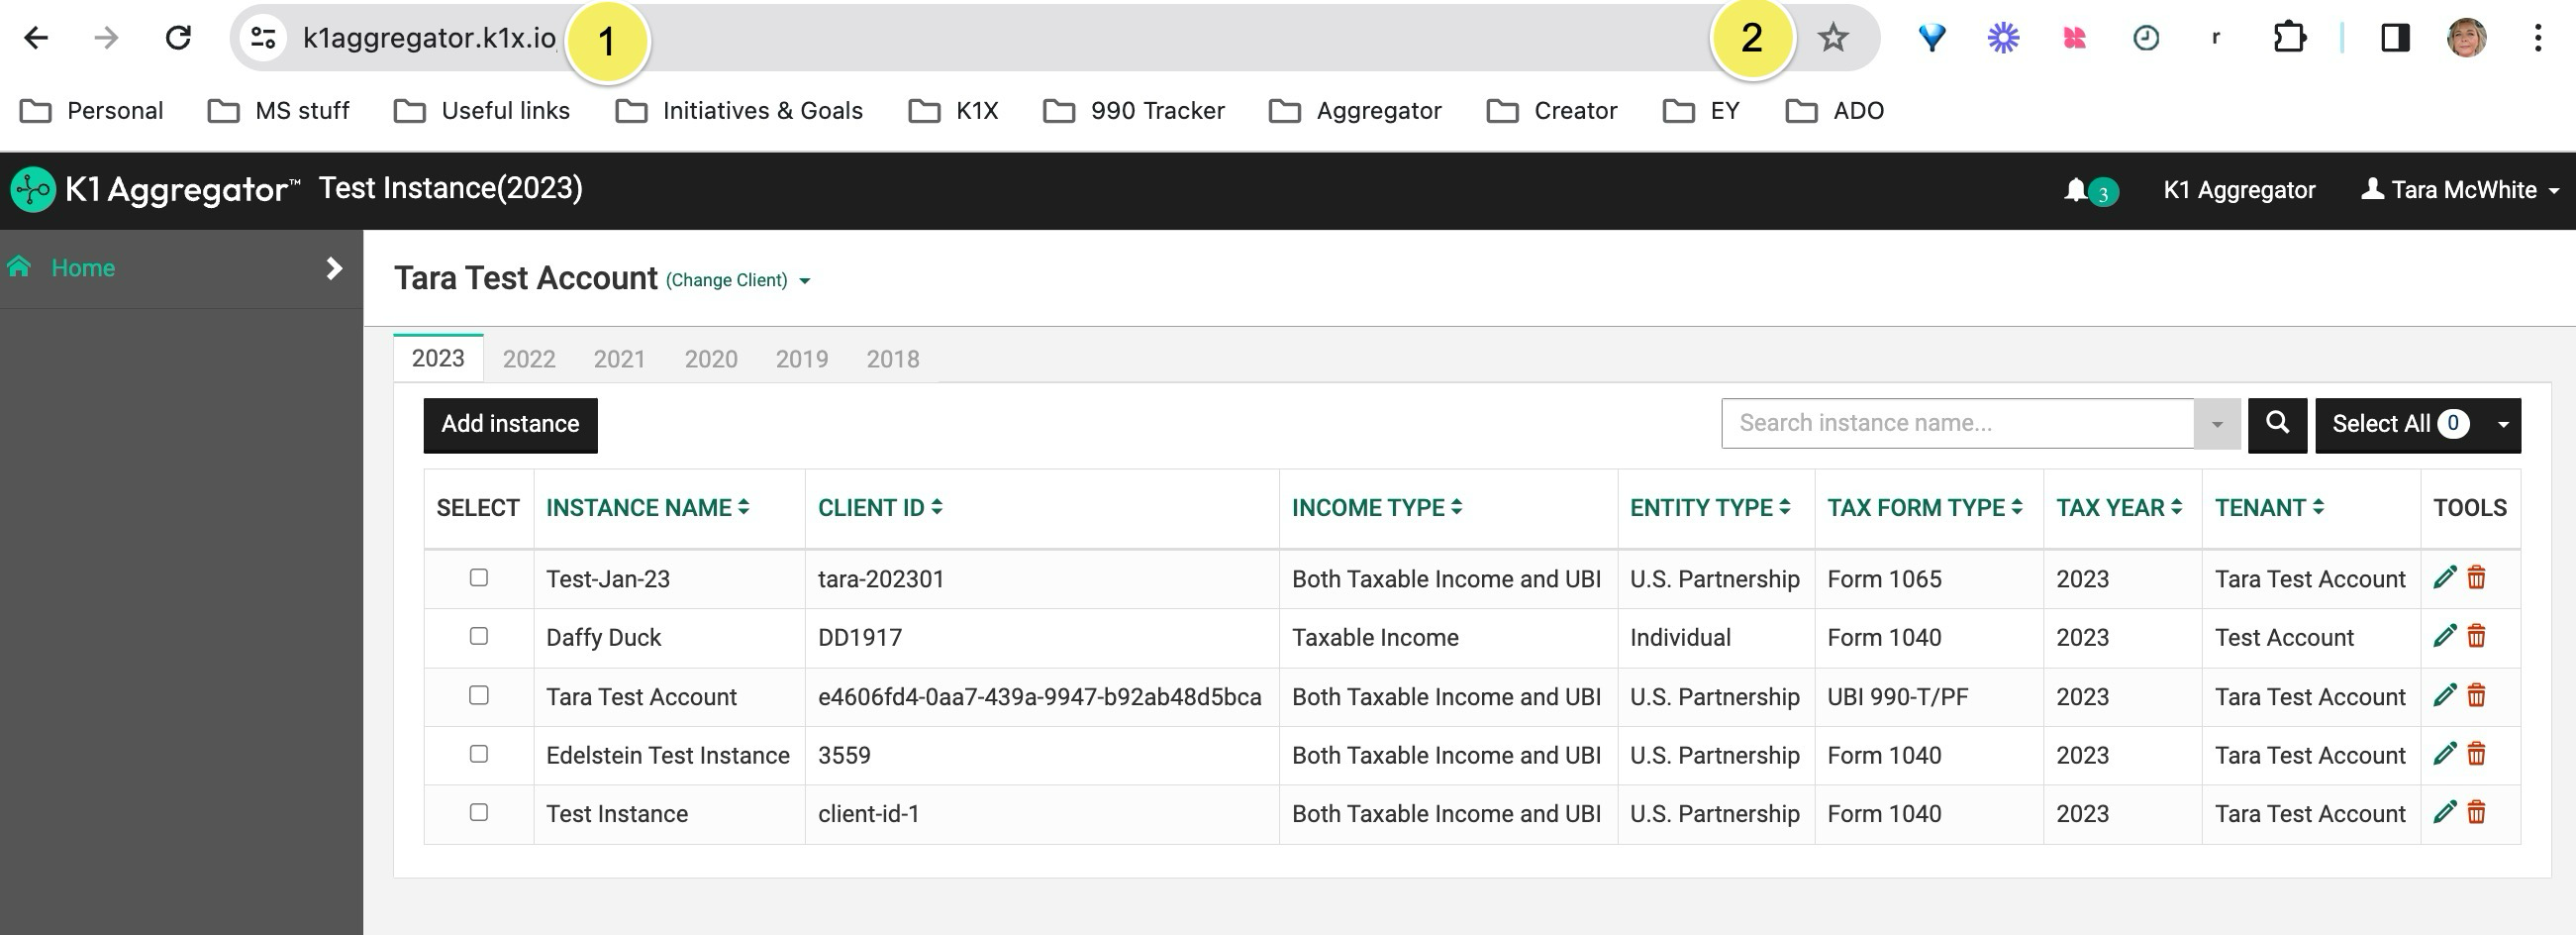Open the Select All dropdown arrow
Viewport: 2576px width, 935px height.
[x=2502, y=425]
